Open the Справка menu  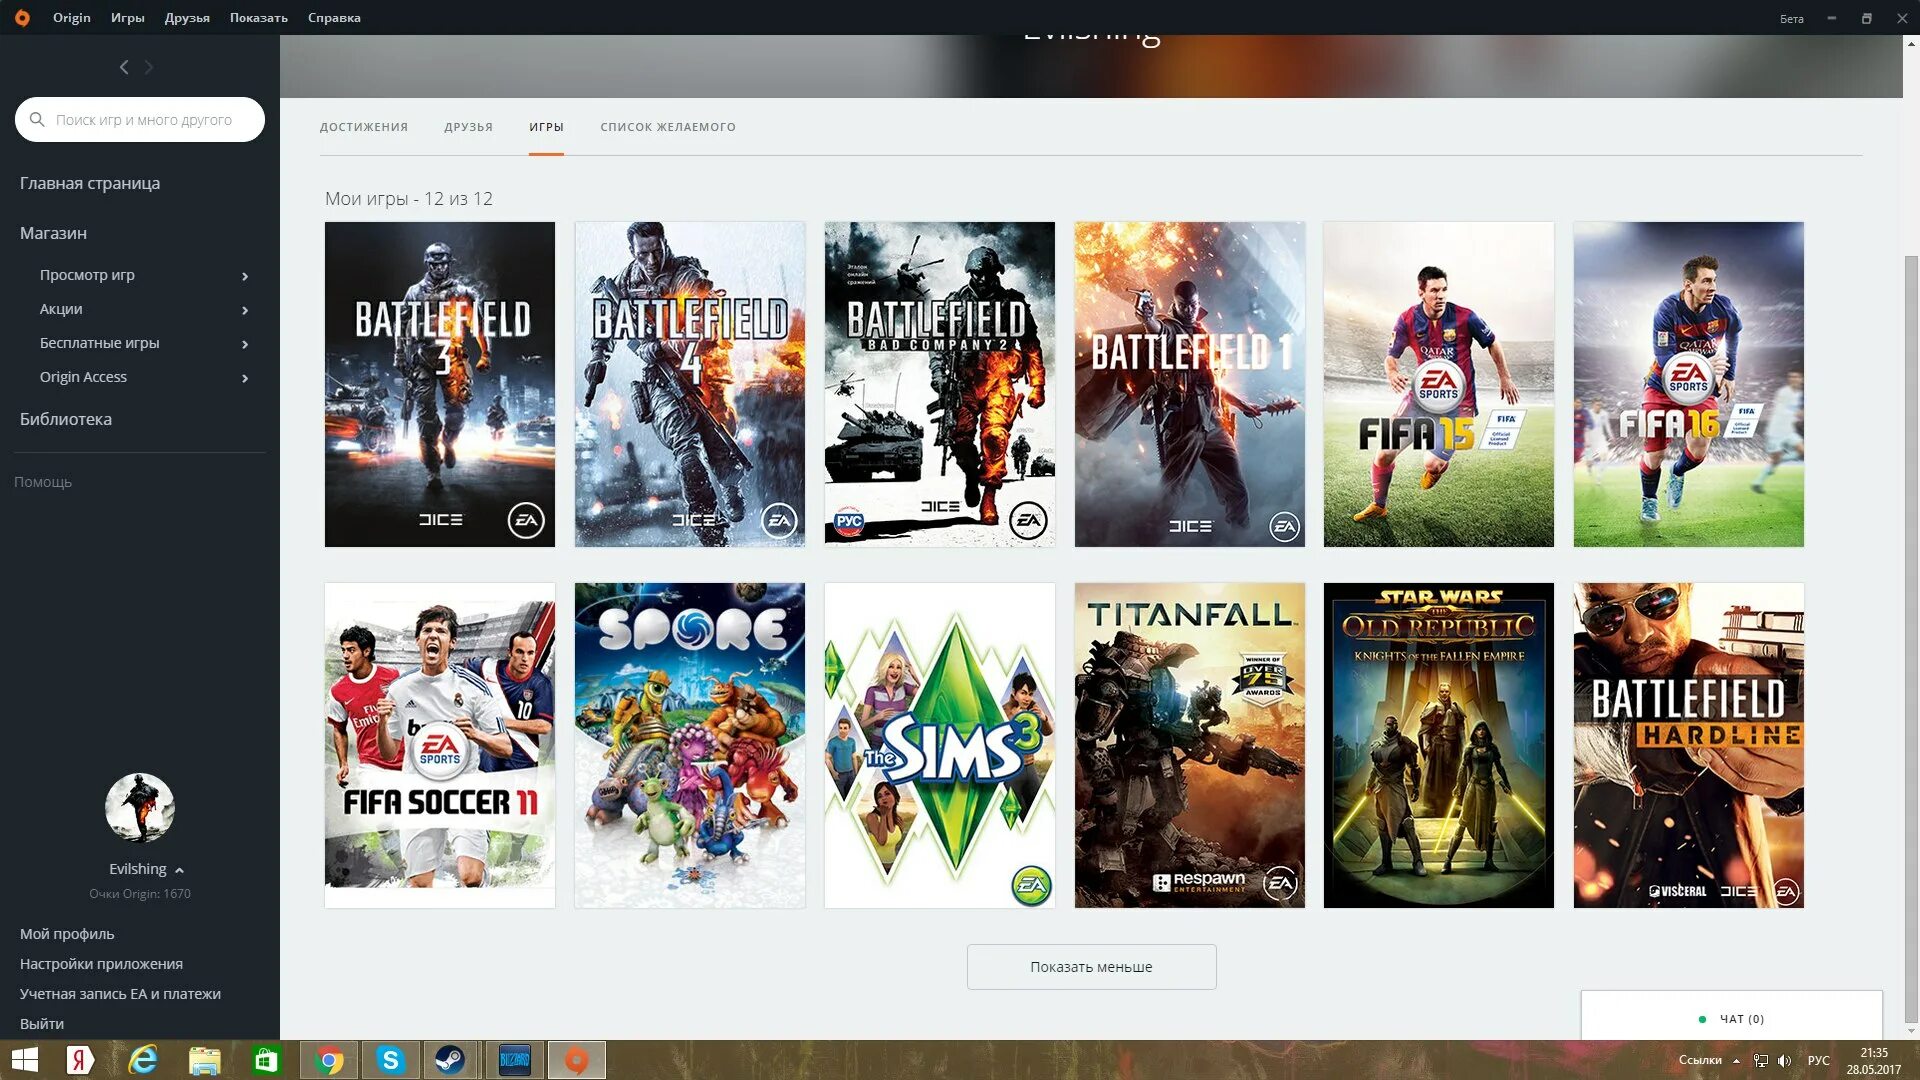point(334,18)
